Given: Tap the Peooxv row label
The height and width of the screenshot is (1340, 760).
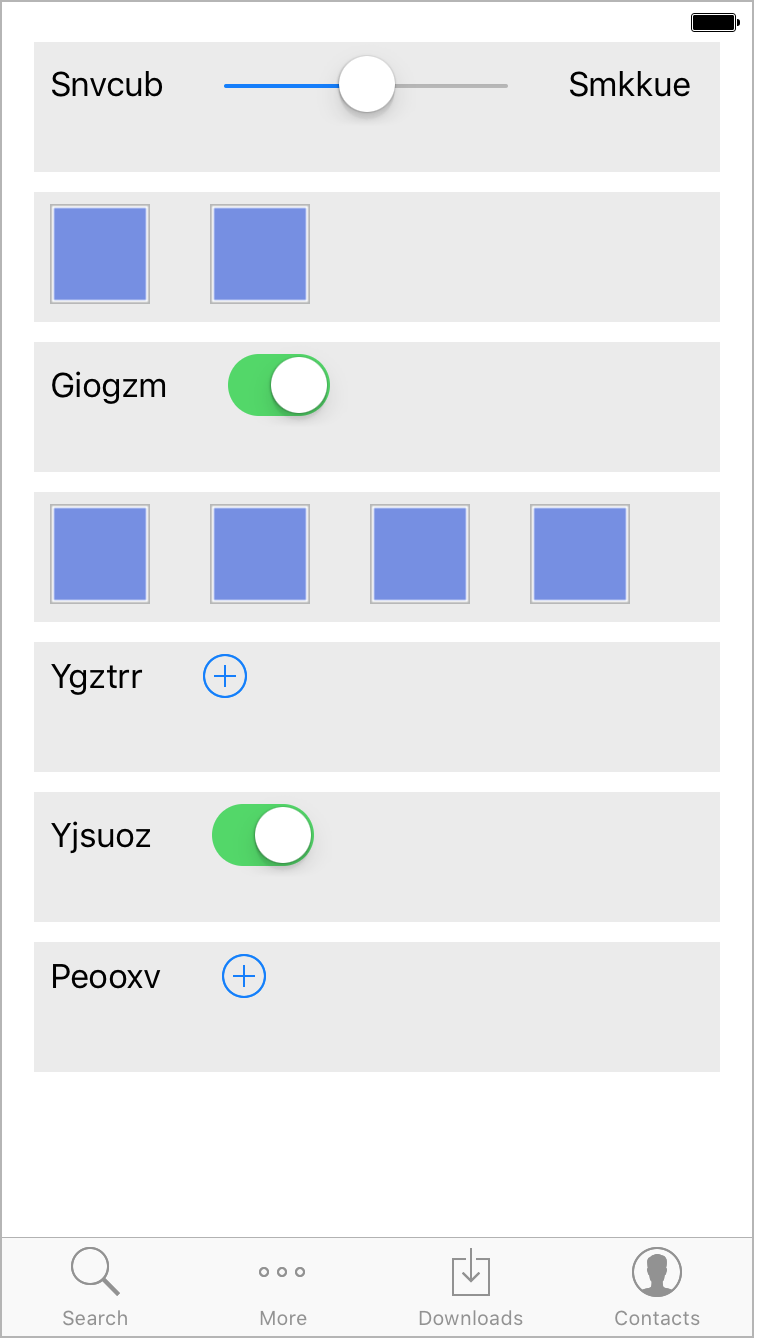Looking at the screenshot, I should coord(106,977).
